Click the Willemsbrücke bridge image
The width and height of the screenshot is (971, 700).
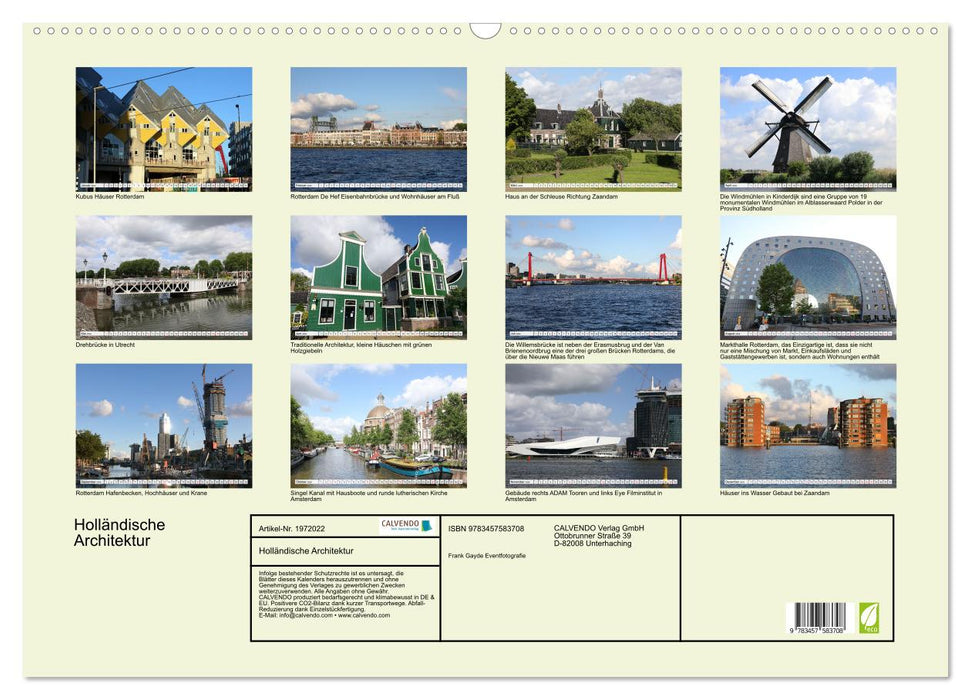pyautogui.click(x=593, y=283)
